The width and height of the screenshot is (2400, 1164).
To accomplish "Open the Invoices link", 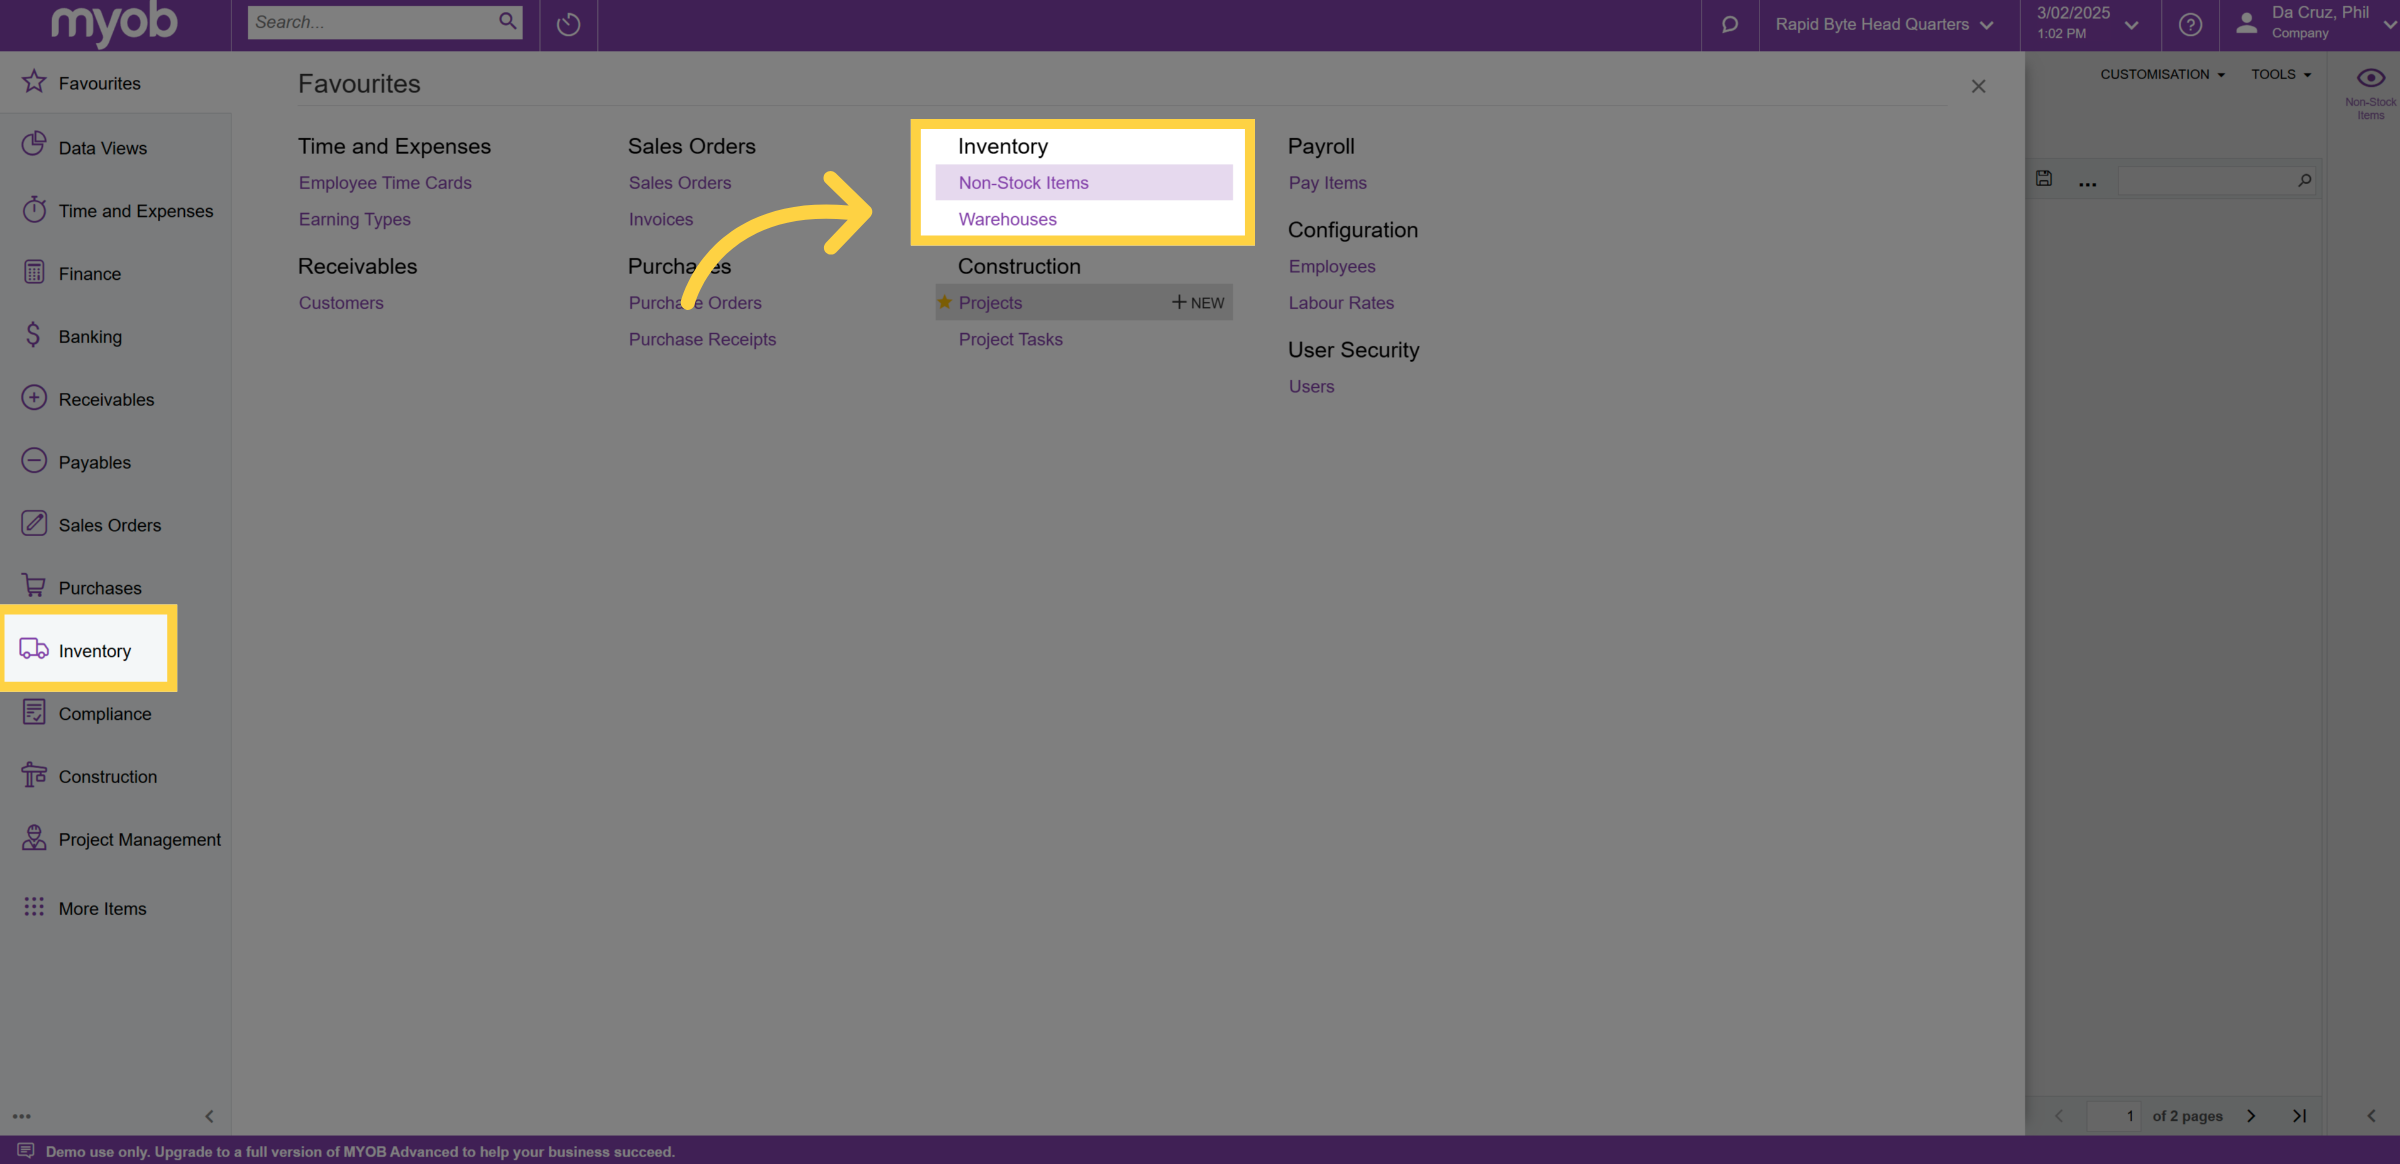I will (x=660, y=219).
